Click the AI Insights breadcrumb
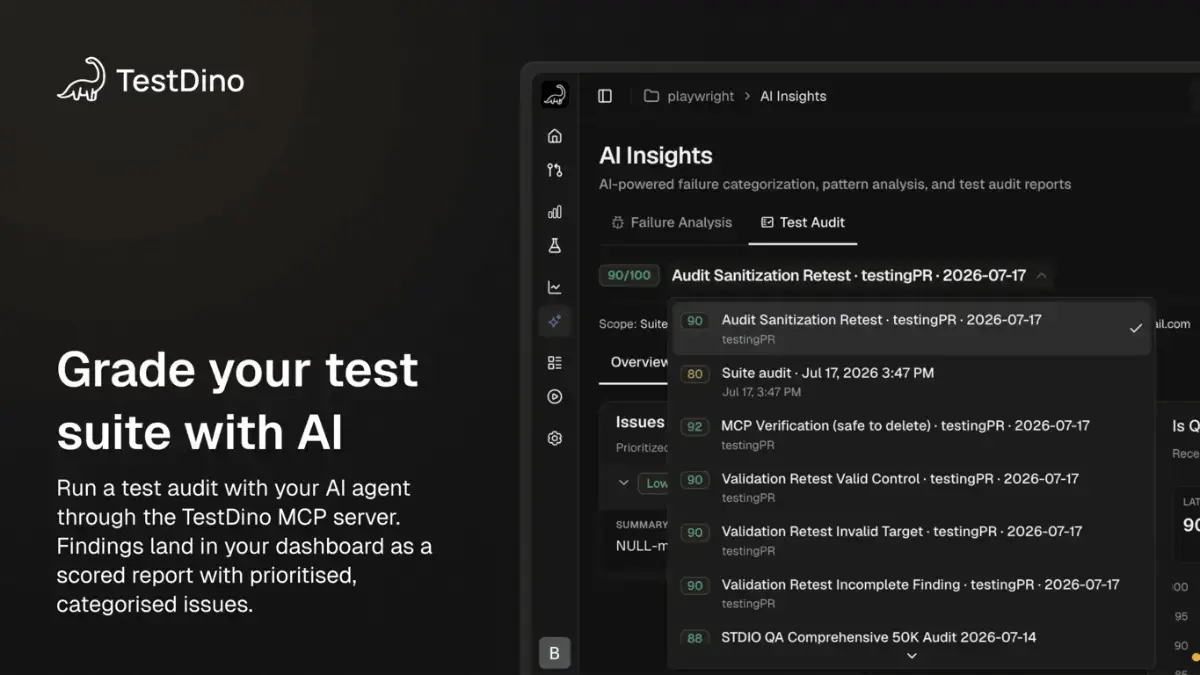 tap(793, 96)
